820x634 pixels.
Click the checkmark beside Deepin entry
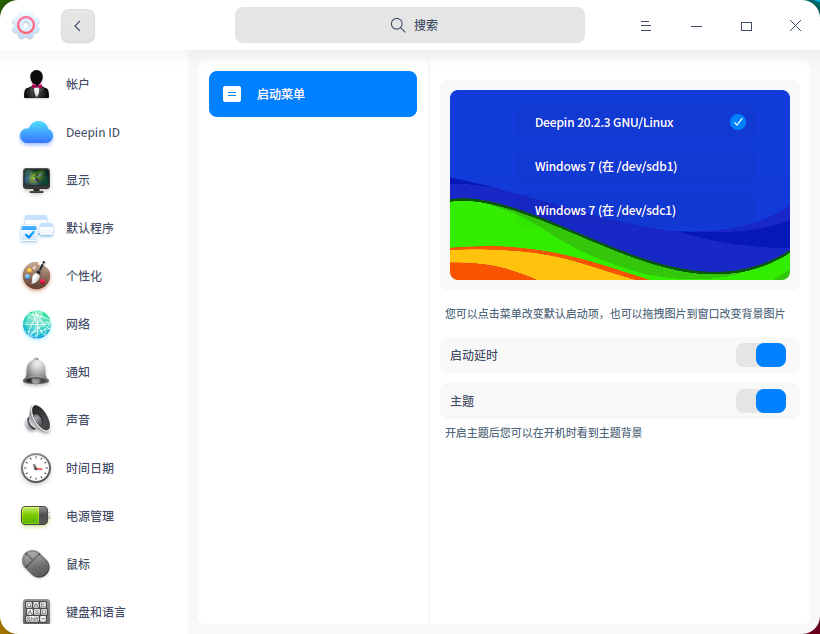(738, 122)
